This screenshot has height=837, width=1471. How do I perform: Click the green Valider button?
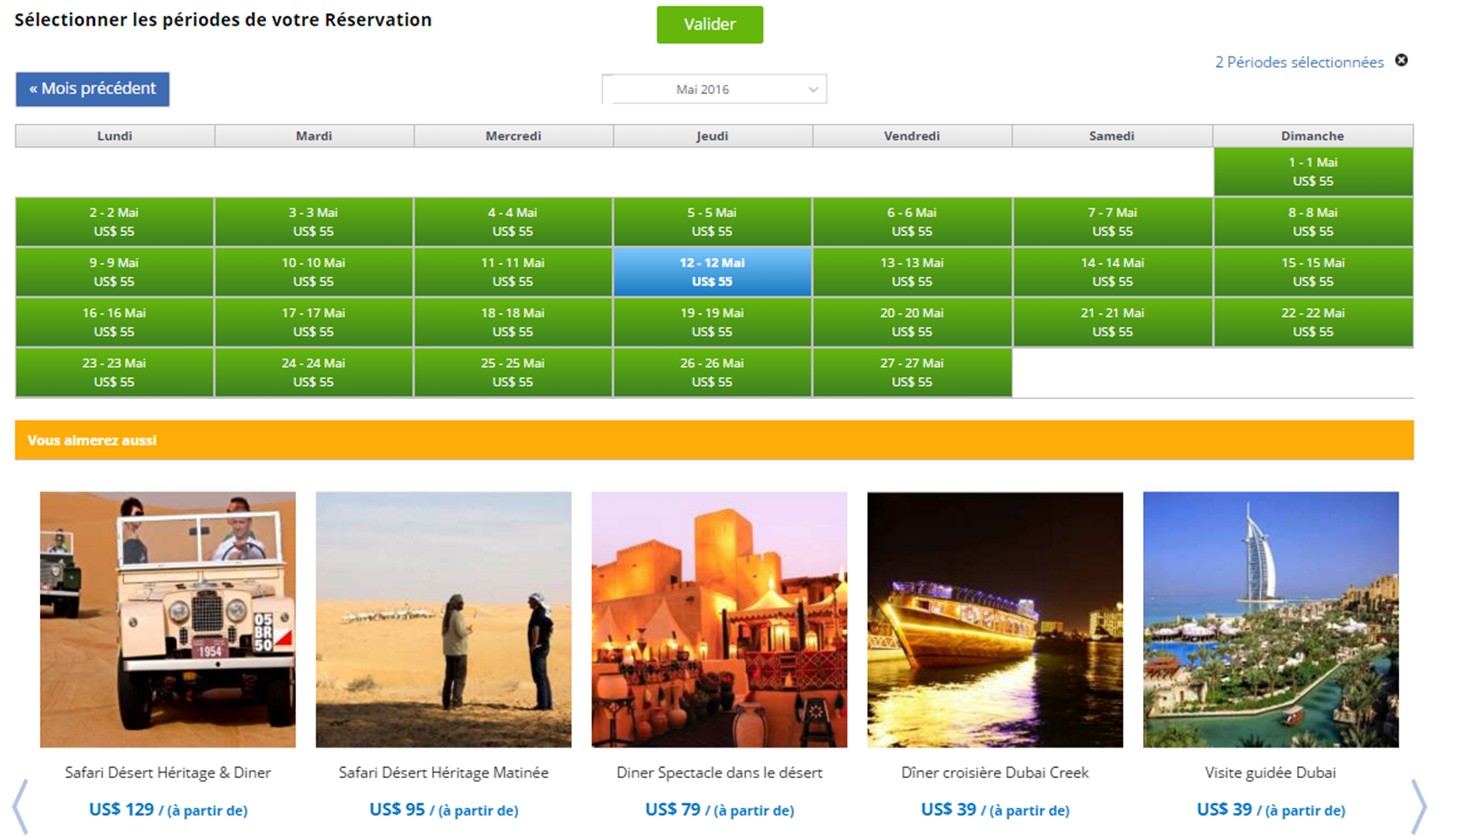(710, 25)
